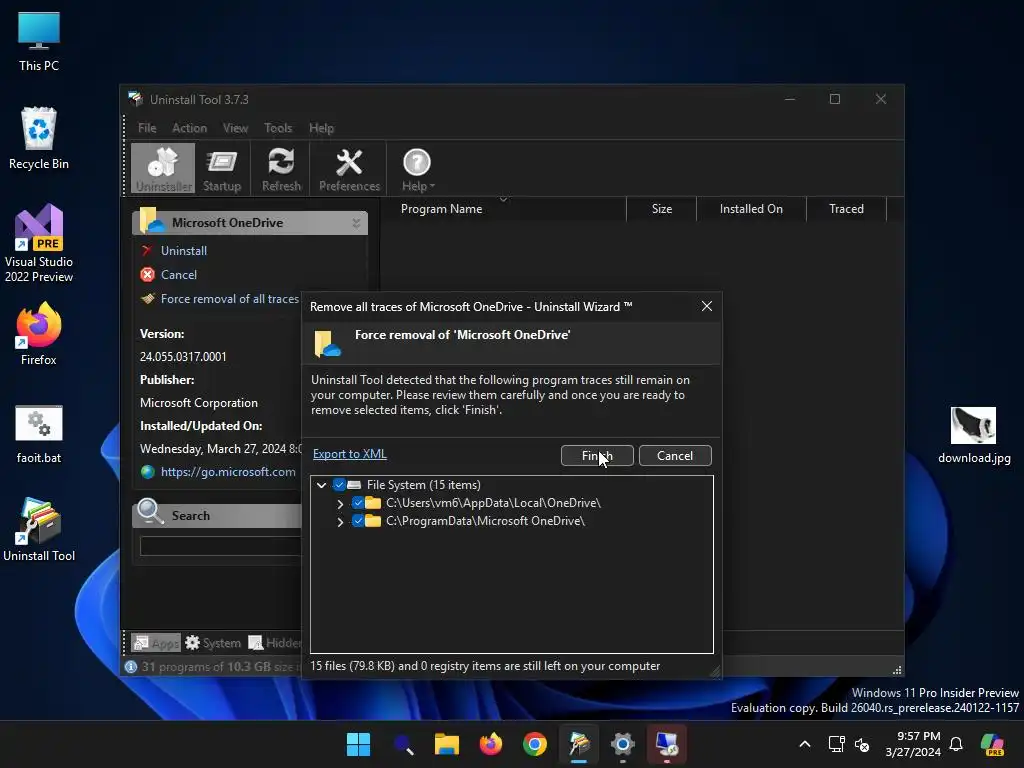
Task: Uncheck ProgramData\Microsoft OneDrive folder checkbox
Action: 358,520
